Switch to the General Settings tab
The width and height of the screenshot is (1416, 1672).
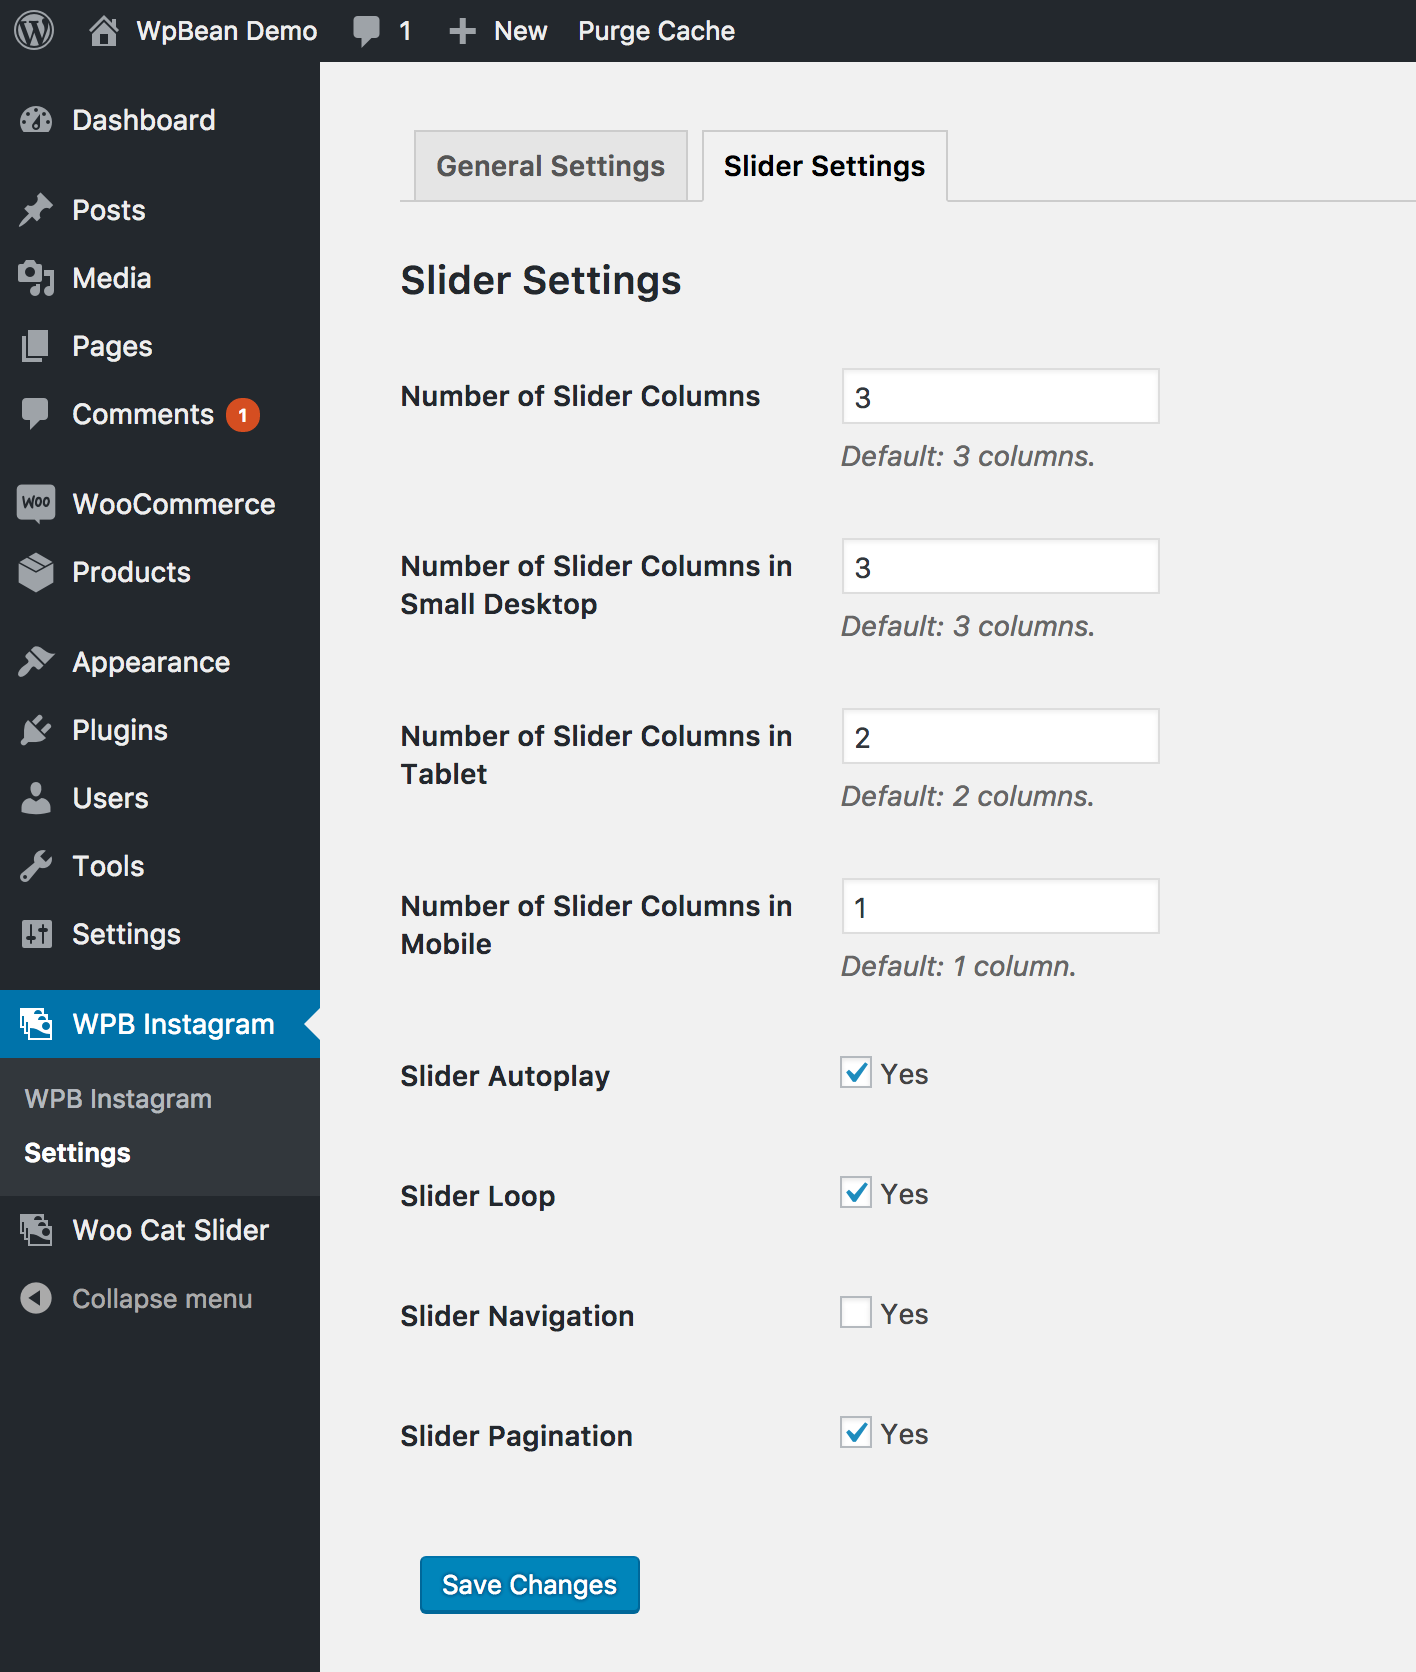(x=551, y=166)
